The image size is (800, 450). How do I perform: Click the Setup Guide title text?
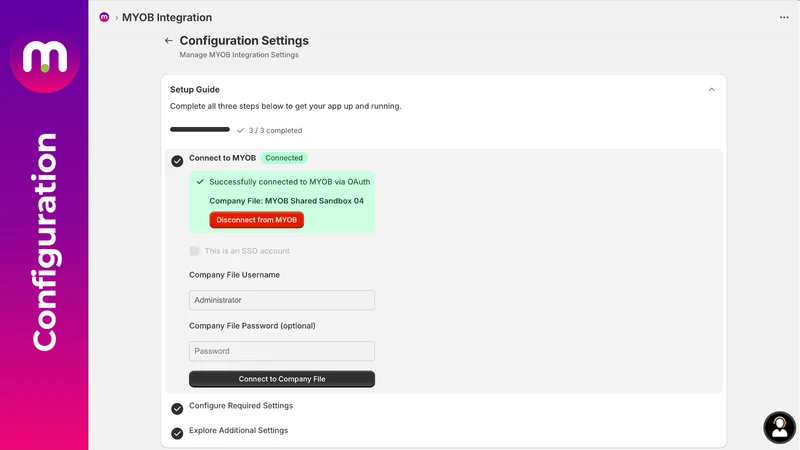coord(195,90)
